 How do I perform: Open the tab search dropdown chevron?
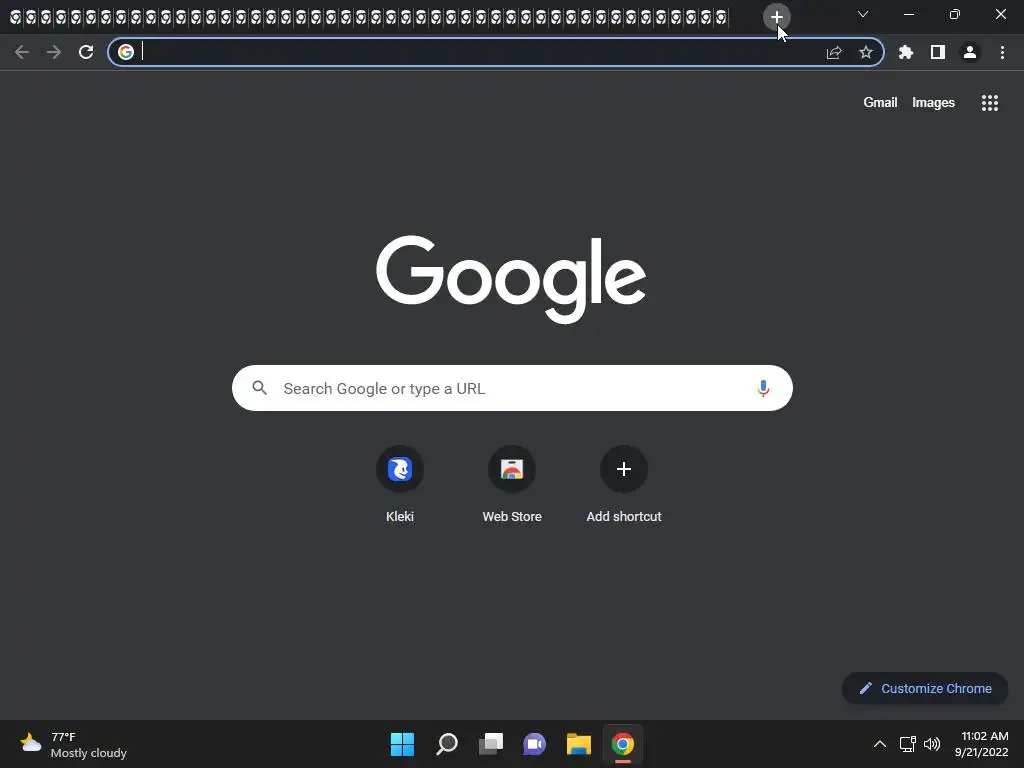(863, 14)
